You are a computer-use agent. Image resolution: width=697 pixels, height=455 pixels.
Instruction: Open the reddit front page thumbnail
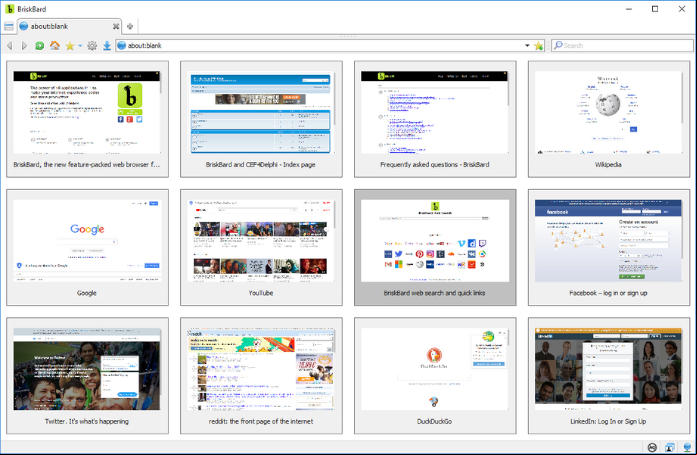tap(261, 375)
